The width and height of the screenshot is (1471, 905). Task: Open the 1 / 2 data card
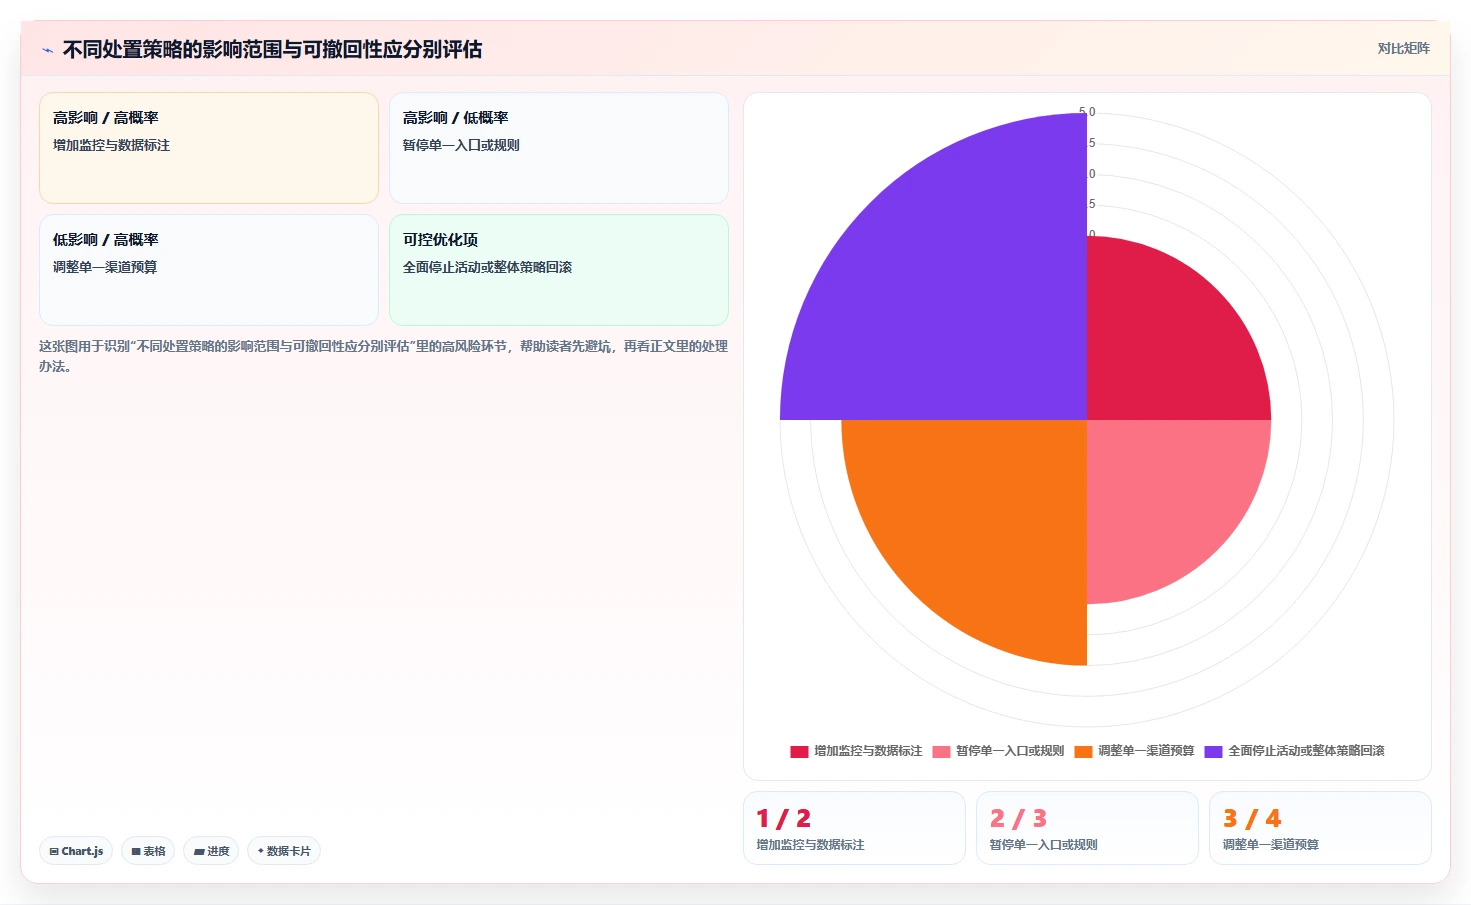854,828
